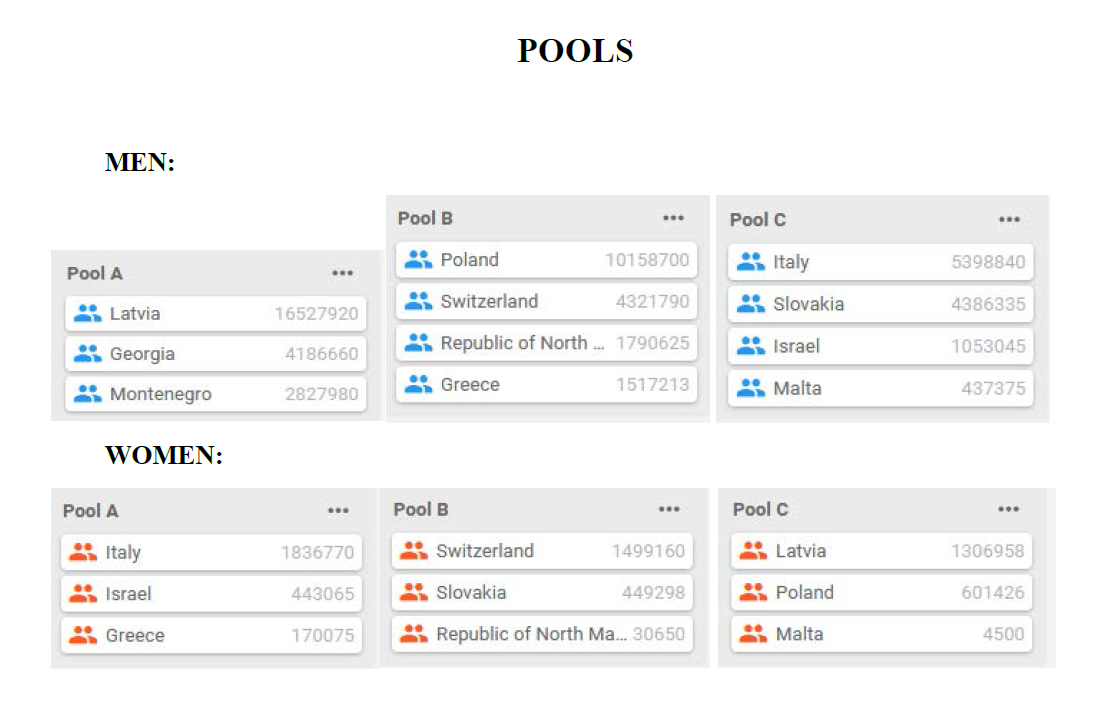Viewport: 1119px width, 711px height.
Task: Click the Republic of North Ma… row with 30650
Action: (x=542, y=634)
